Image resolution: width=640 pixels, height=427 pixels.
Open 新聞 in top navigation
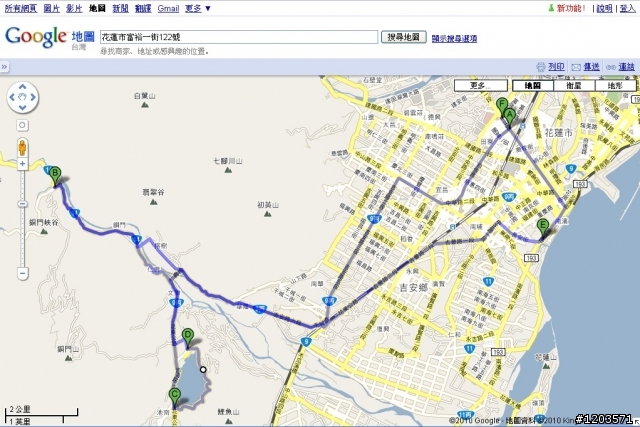(x=120, y=8)
